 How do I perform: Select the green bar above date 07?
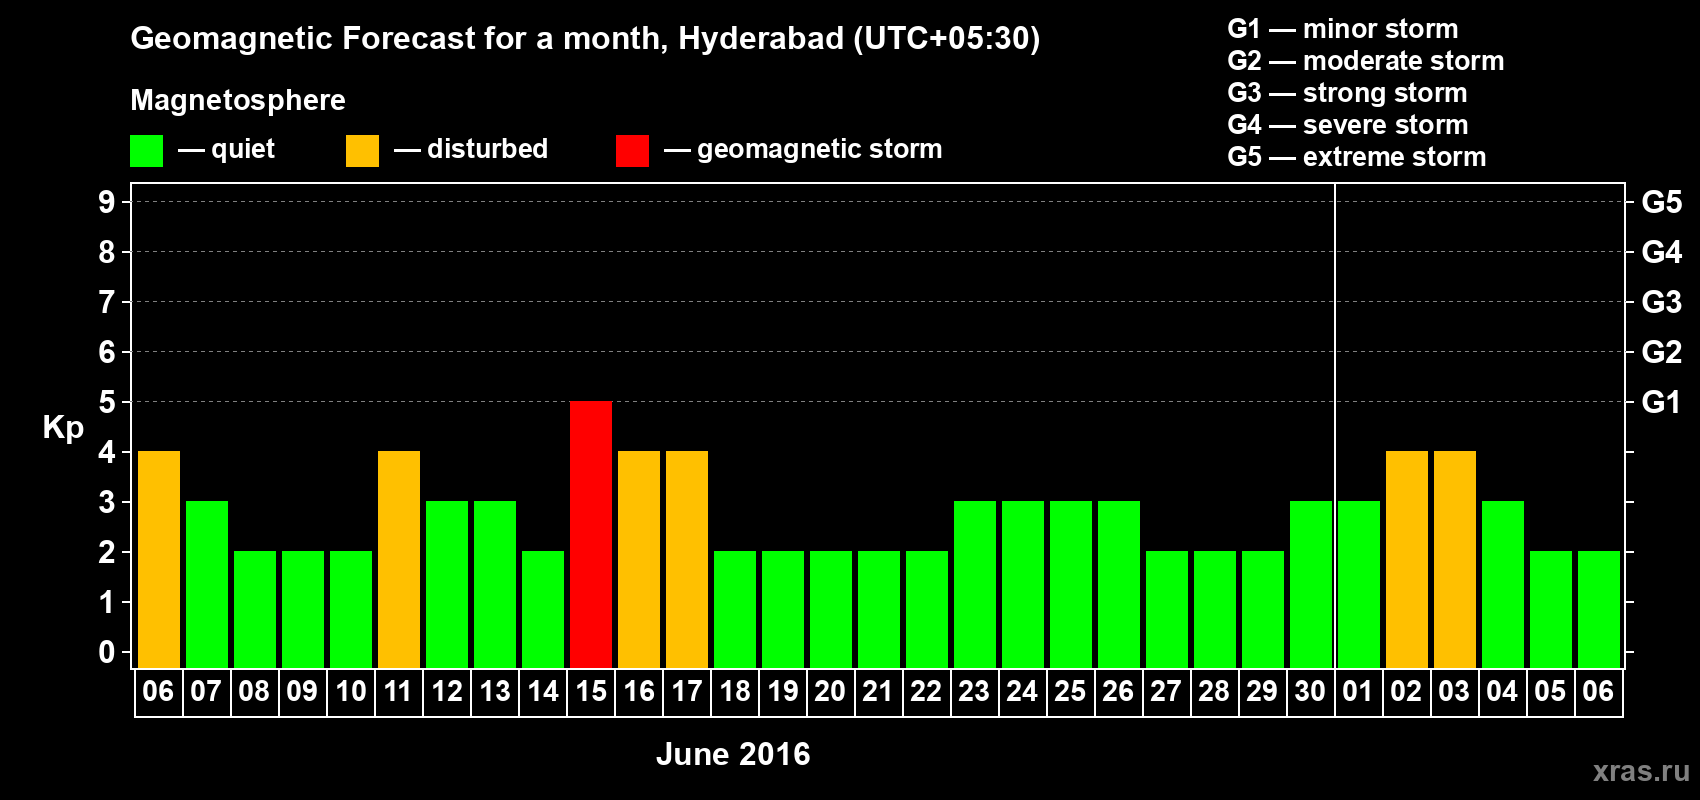(207, 584)
